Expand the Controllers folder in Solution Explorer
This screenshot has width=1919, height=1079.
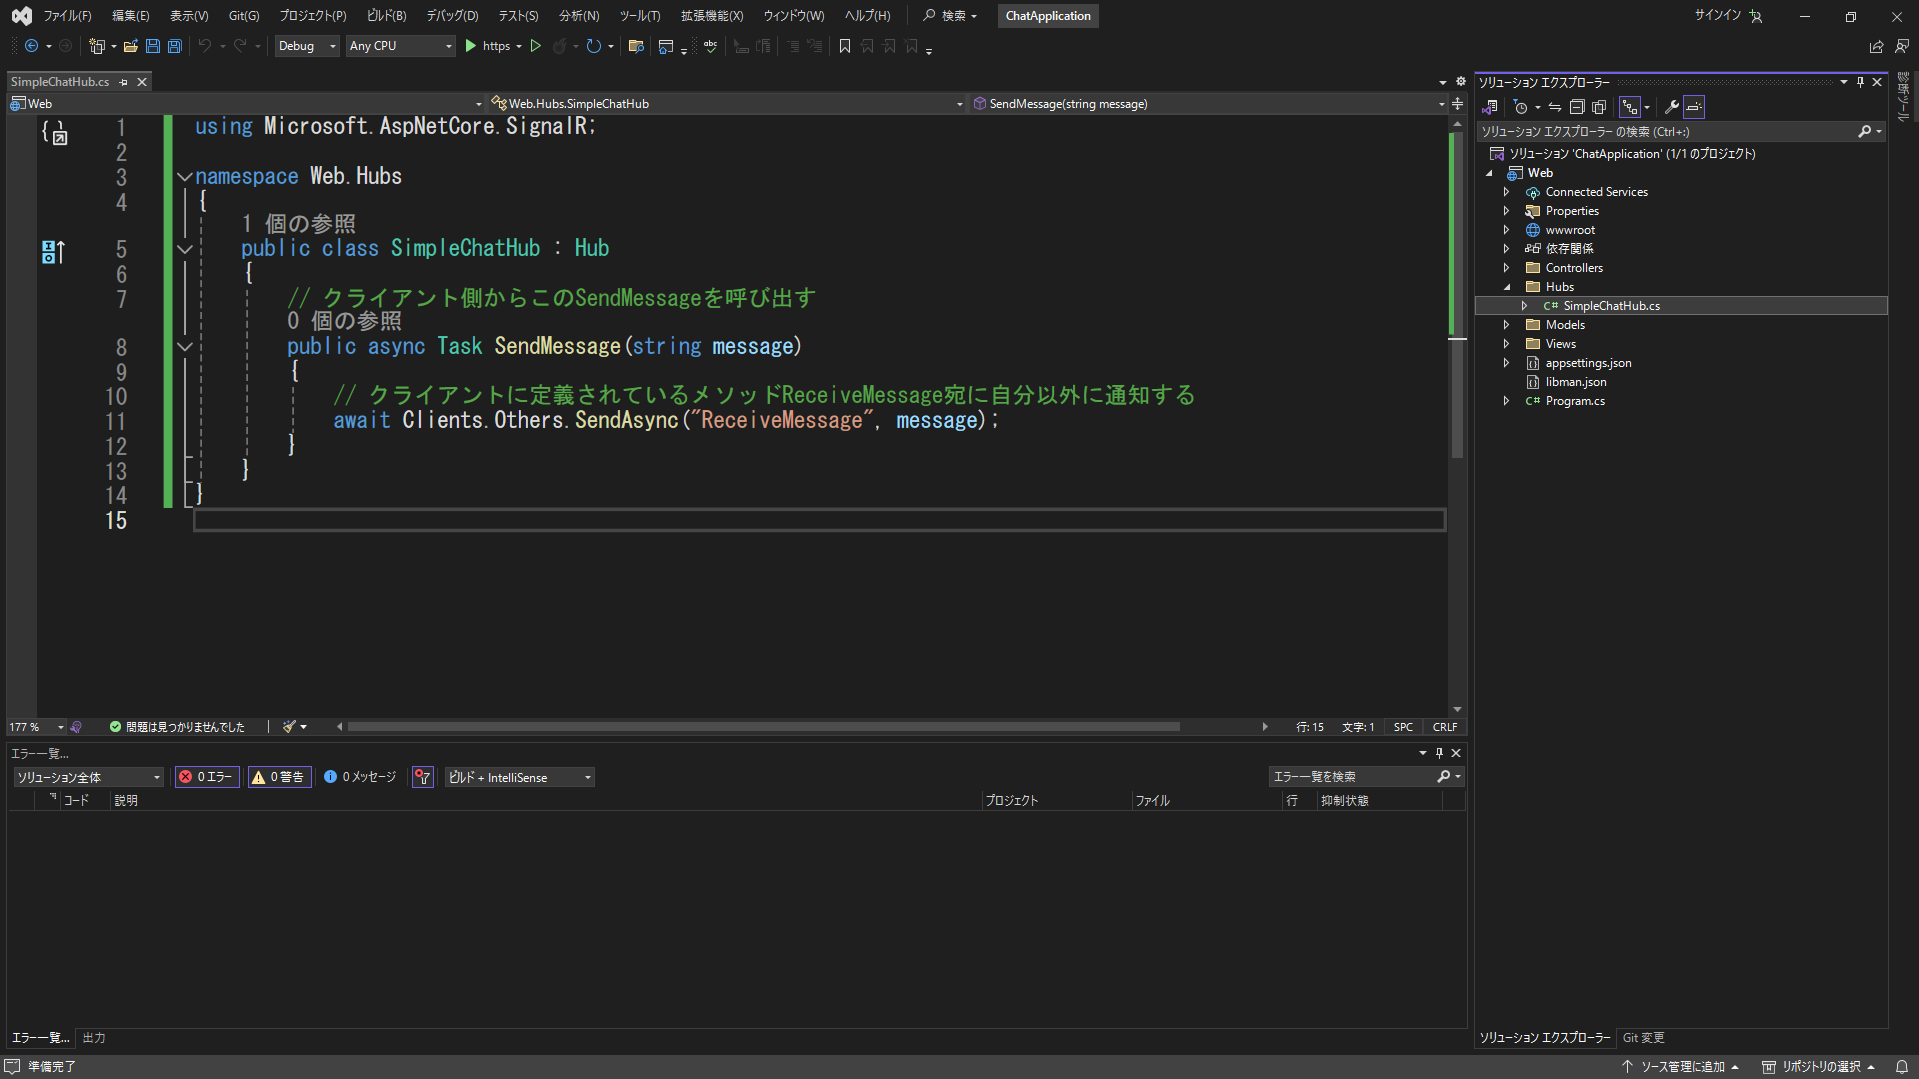[x=1507, y=268]
